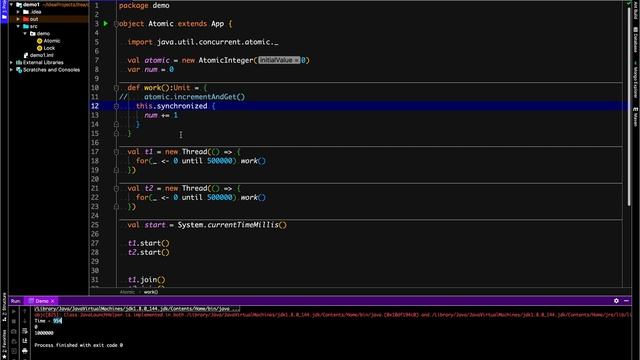Click the work() breadcrumb
Screen dimensions: 640x360
[x=151, y=292]
